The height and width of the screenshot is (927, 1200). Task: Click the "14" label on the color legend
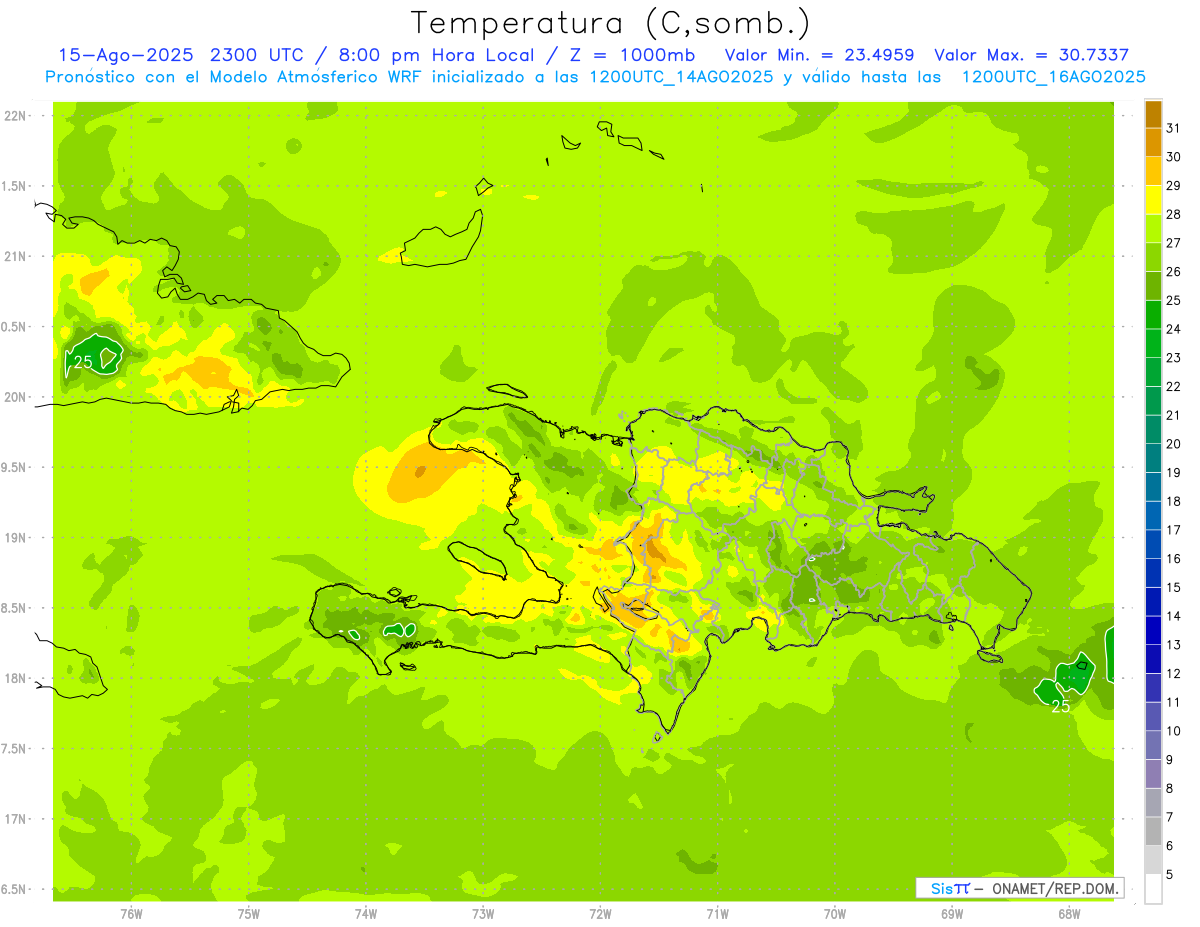click(1174, 616)
